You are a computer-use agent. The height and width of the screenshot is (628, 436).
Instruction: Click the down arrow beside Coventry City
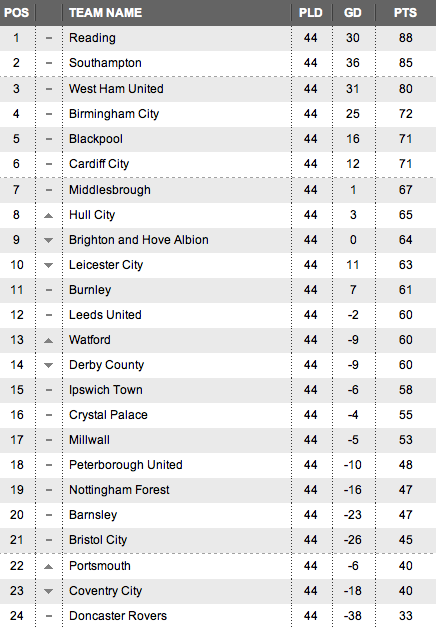[x=48, y=591]
